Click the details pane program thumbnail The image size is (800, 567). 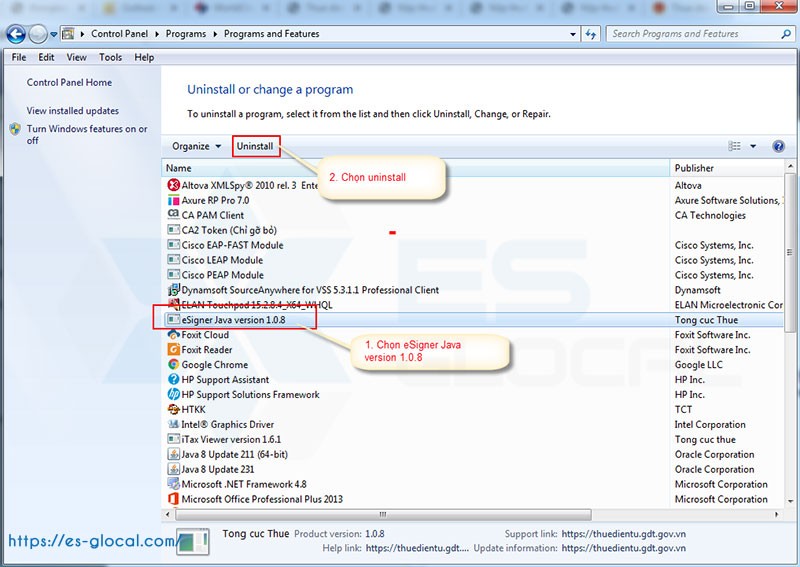(x=193, y=540)
